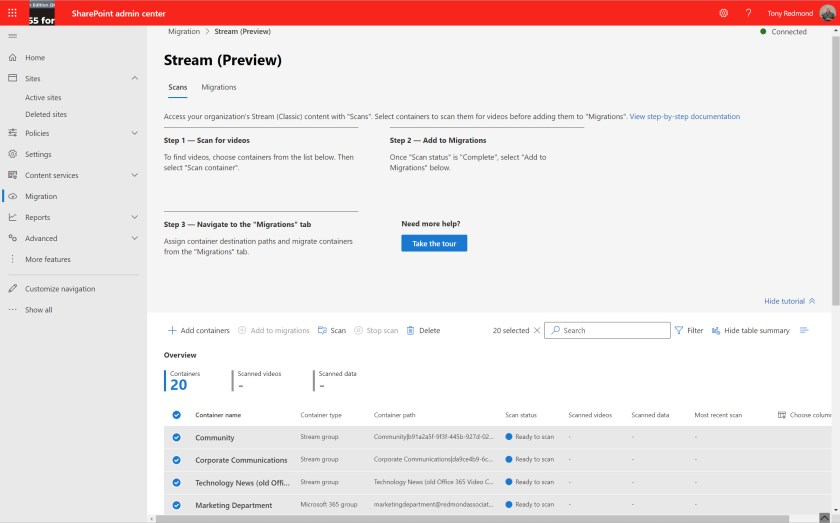This screenshot has width=840, height=523.
Task: Collapse tutorial with Hide tutorial chevron
Action: [x=812, y=301]
